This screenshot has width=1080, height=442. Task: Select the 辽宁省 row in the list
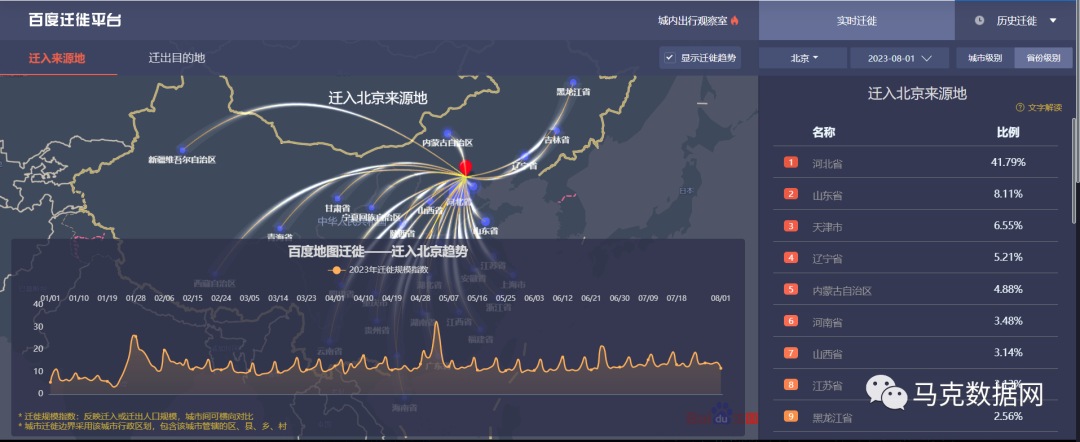coord(915,258)
